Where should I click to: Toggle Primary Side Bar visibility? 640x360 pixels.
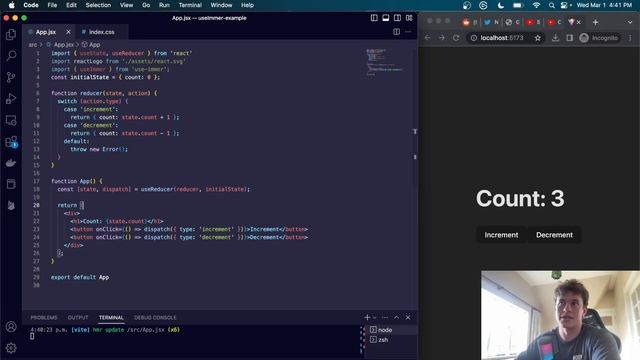374,18
